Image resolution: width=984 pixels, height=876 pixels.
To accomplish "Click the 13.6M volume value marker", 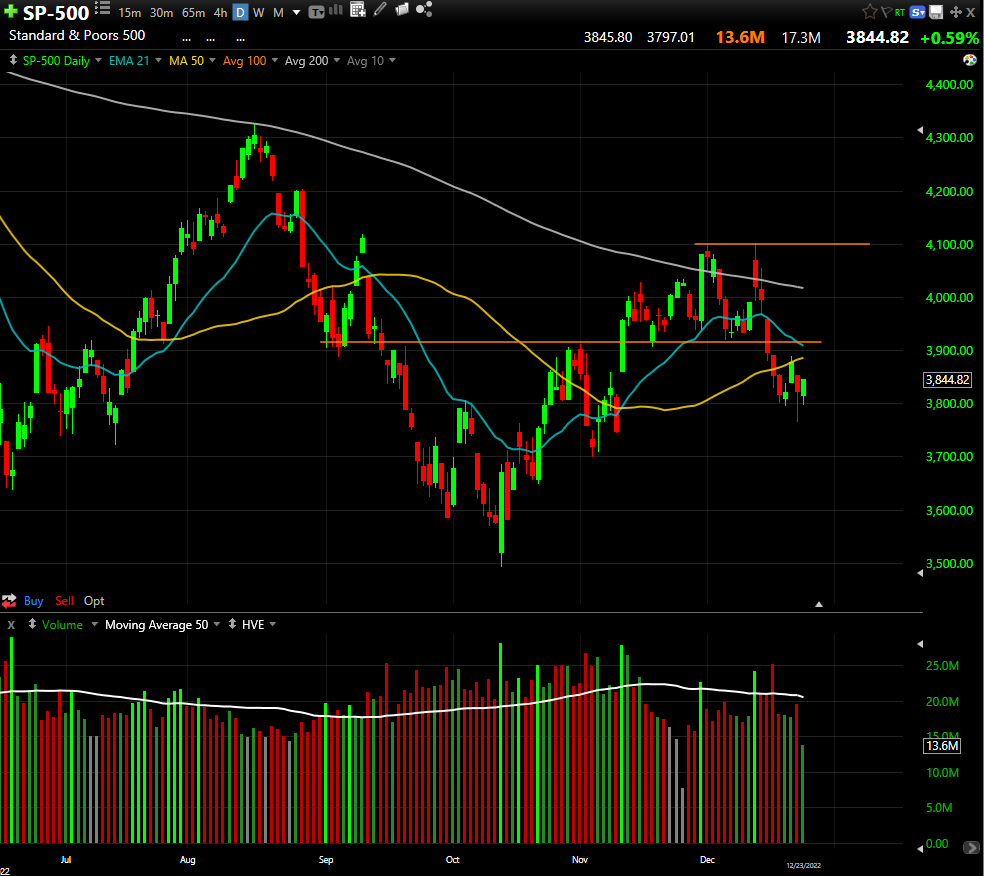I will pos(943,745).
